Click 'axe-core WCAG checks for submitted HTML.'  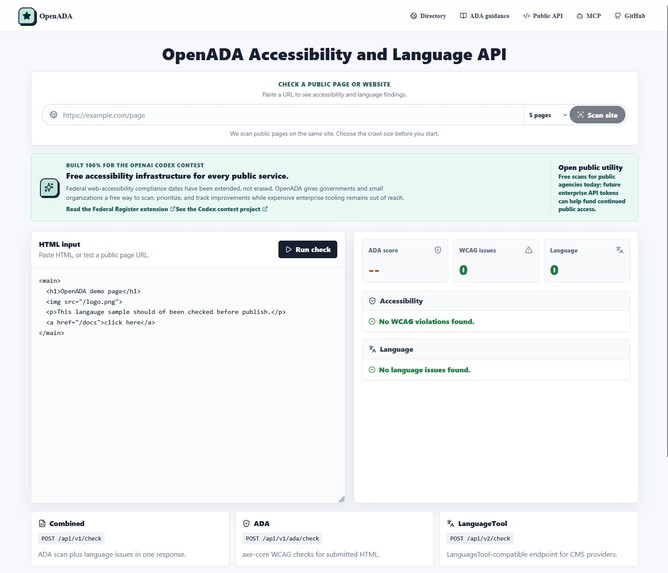311,555
